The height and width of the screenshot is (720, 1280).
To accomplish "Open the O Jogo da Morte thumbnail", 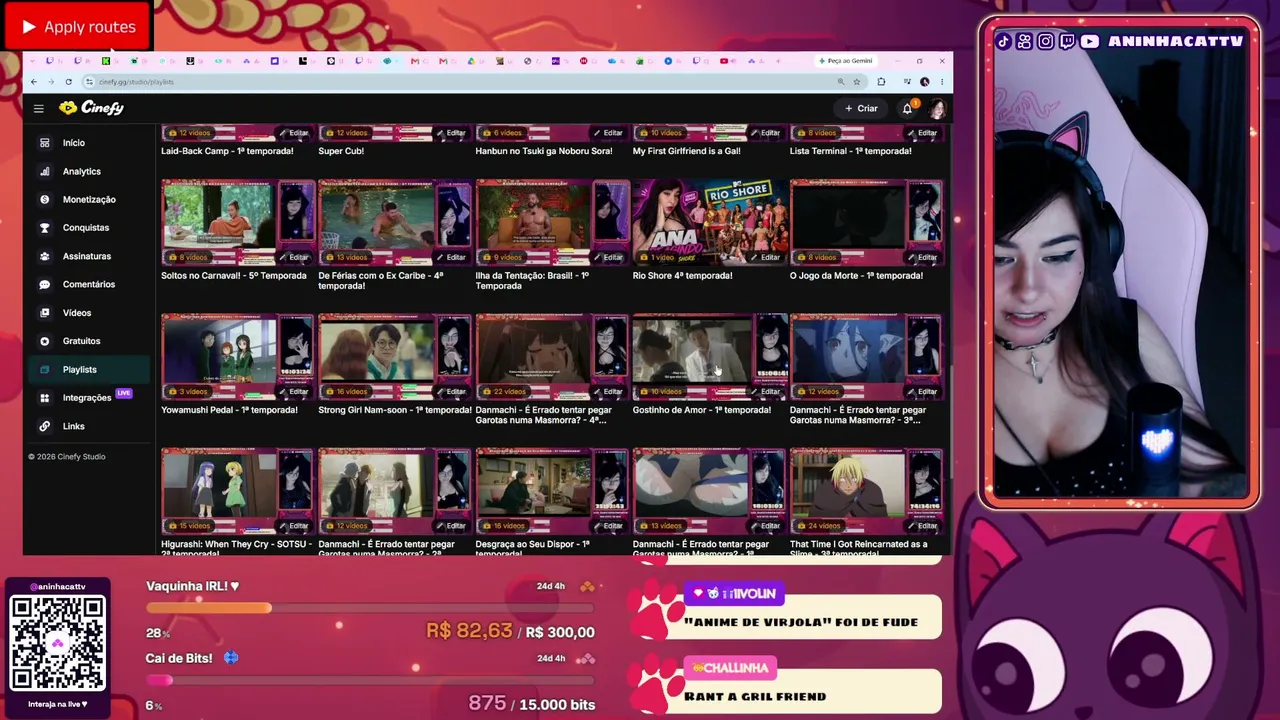I will [866, 223].
